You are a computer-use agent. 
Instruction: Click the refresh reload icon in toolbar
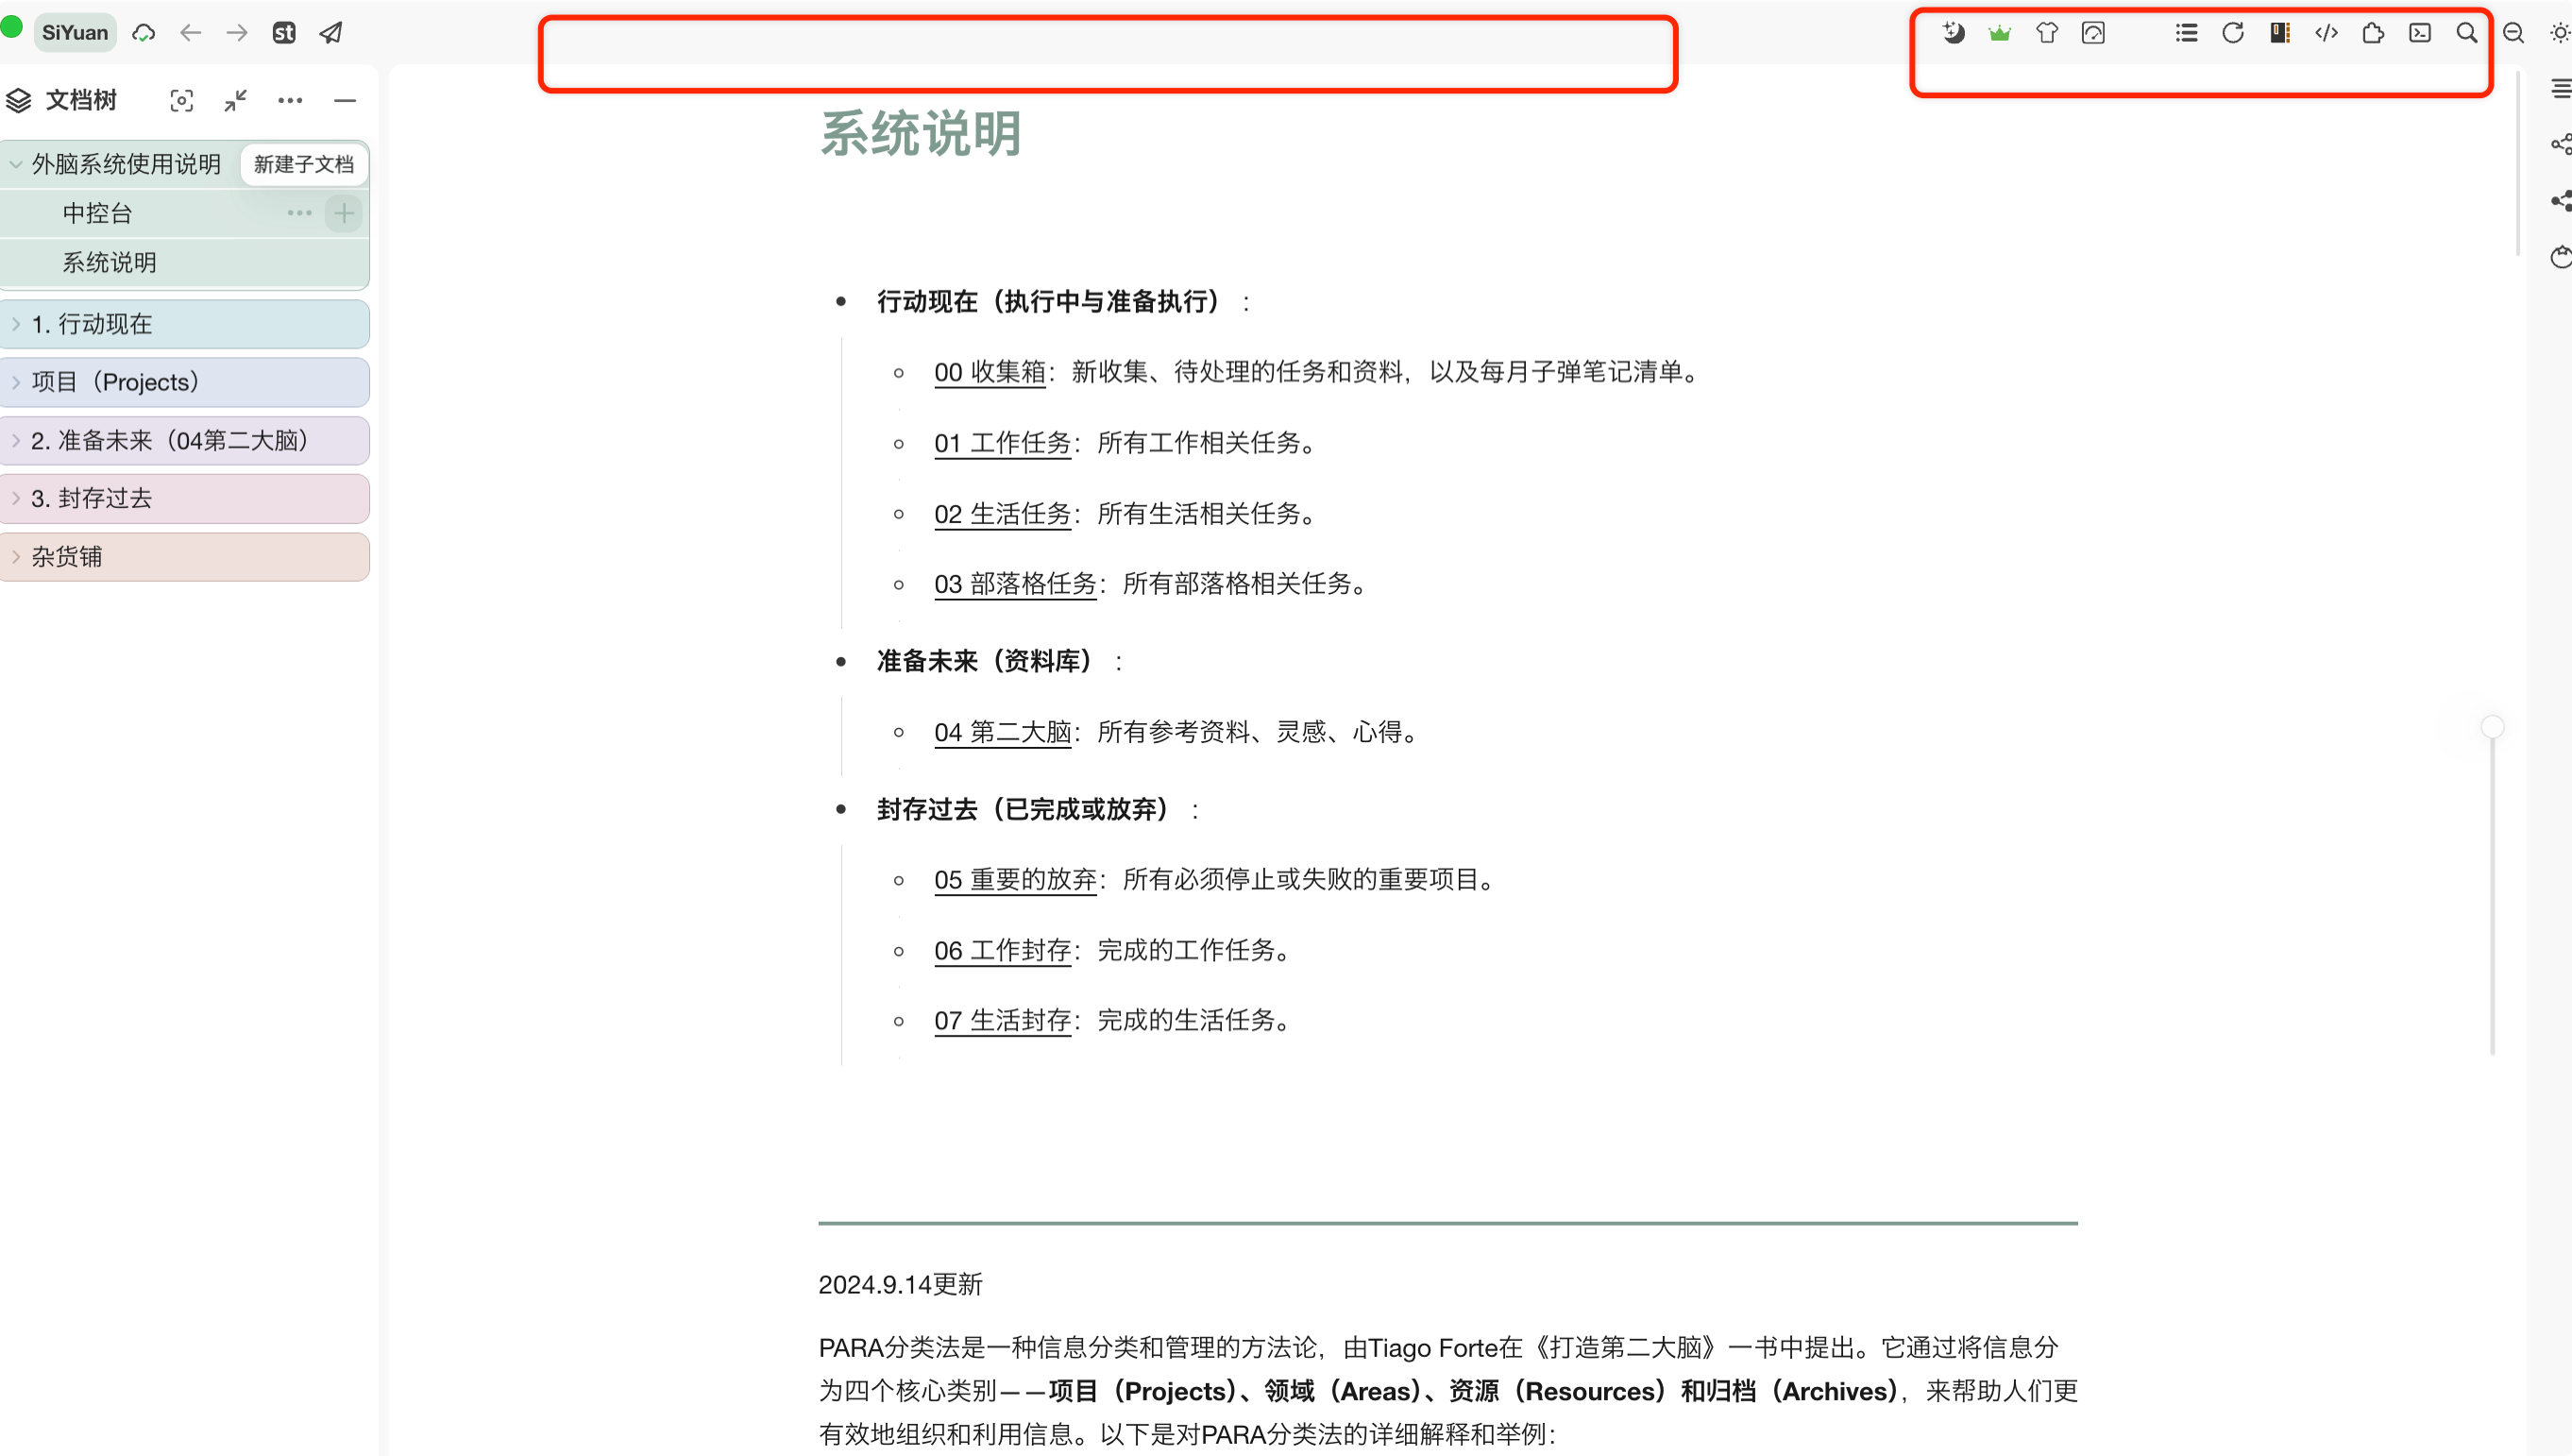click(2233, 33)
